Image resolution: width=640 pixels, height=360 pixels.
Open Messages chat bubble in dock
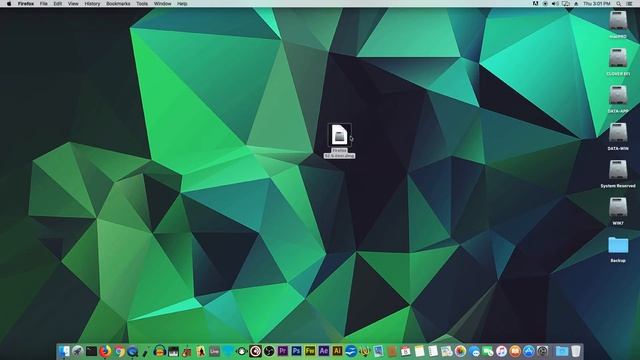pos(474,351)
